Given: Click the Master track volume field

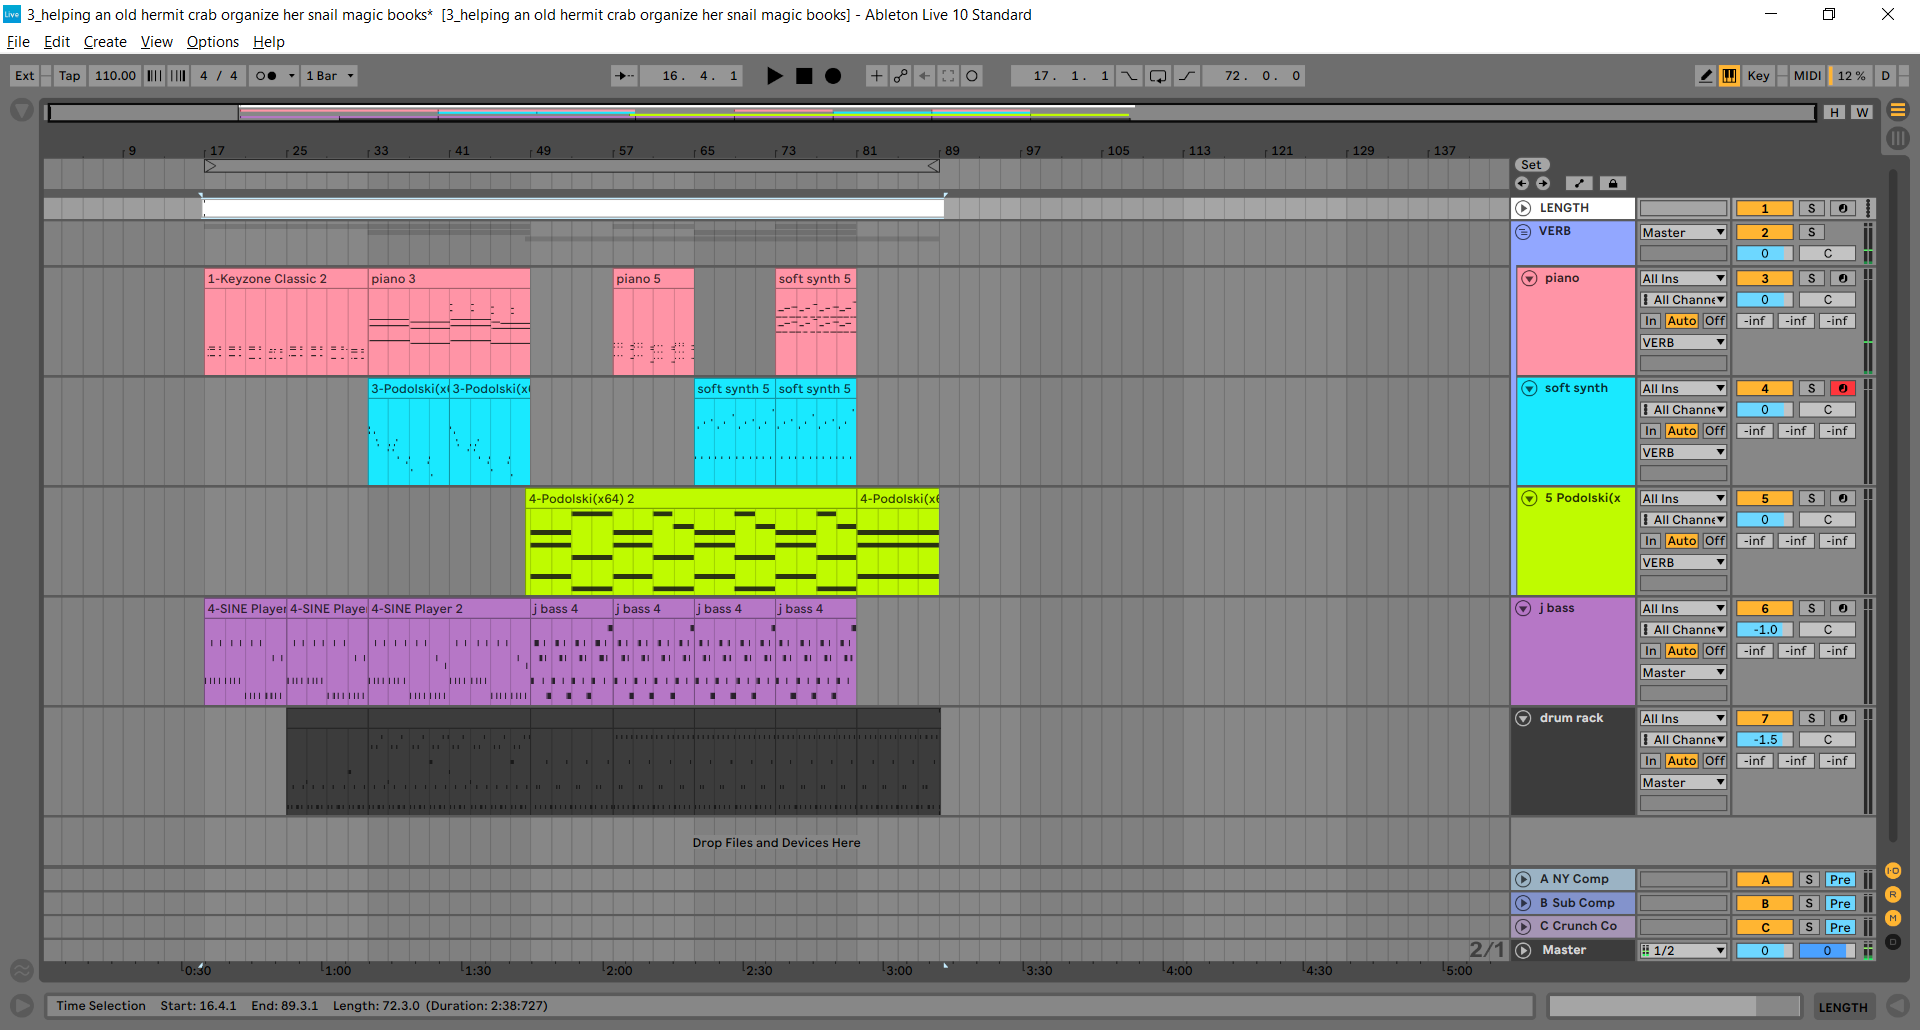Looking at the screenshot, I should pos(1765,951).
